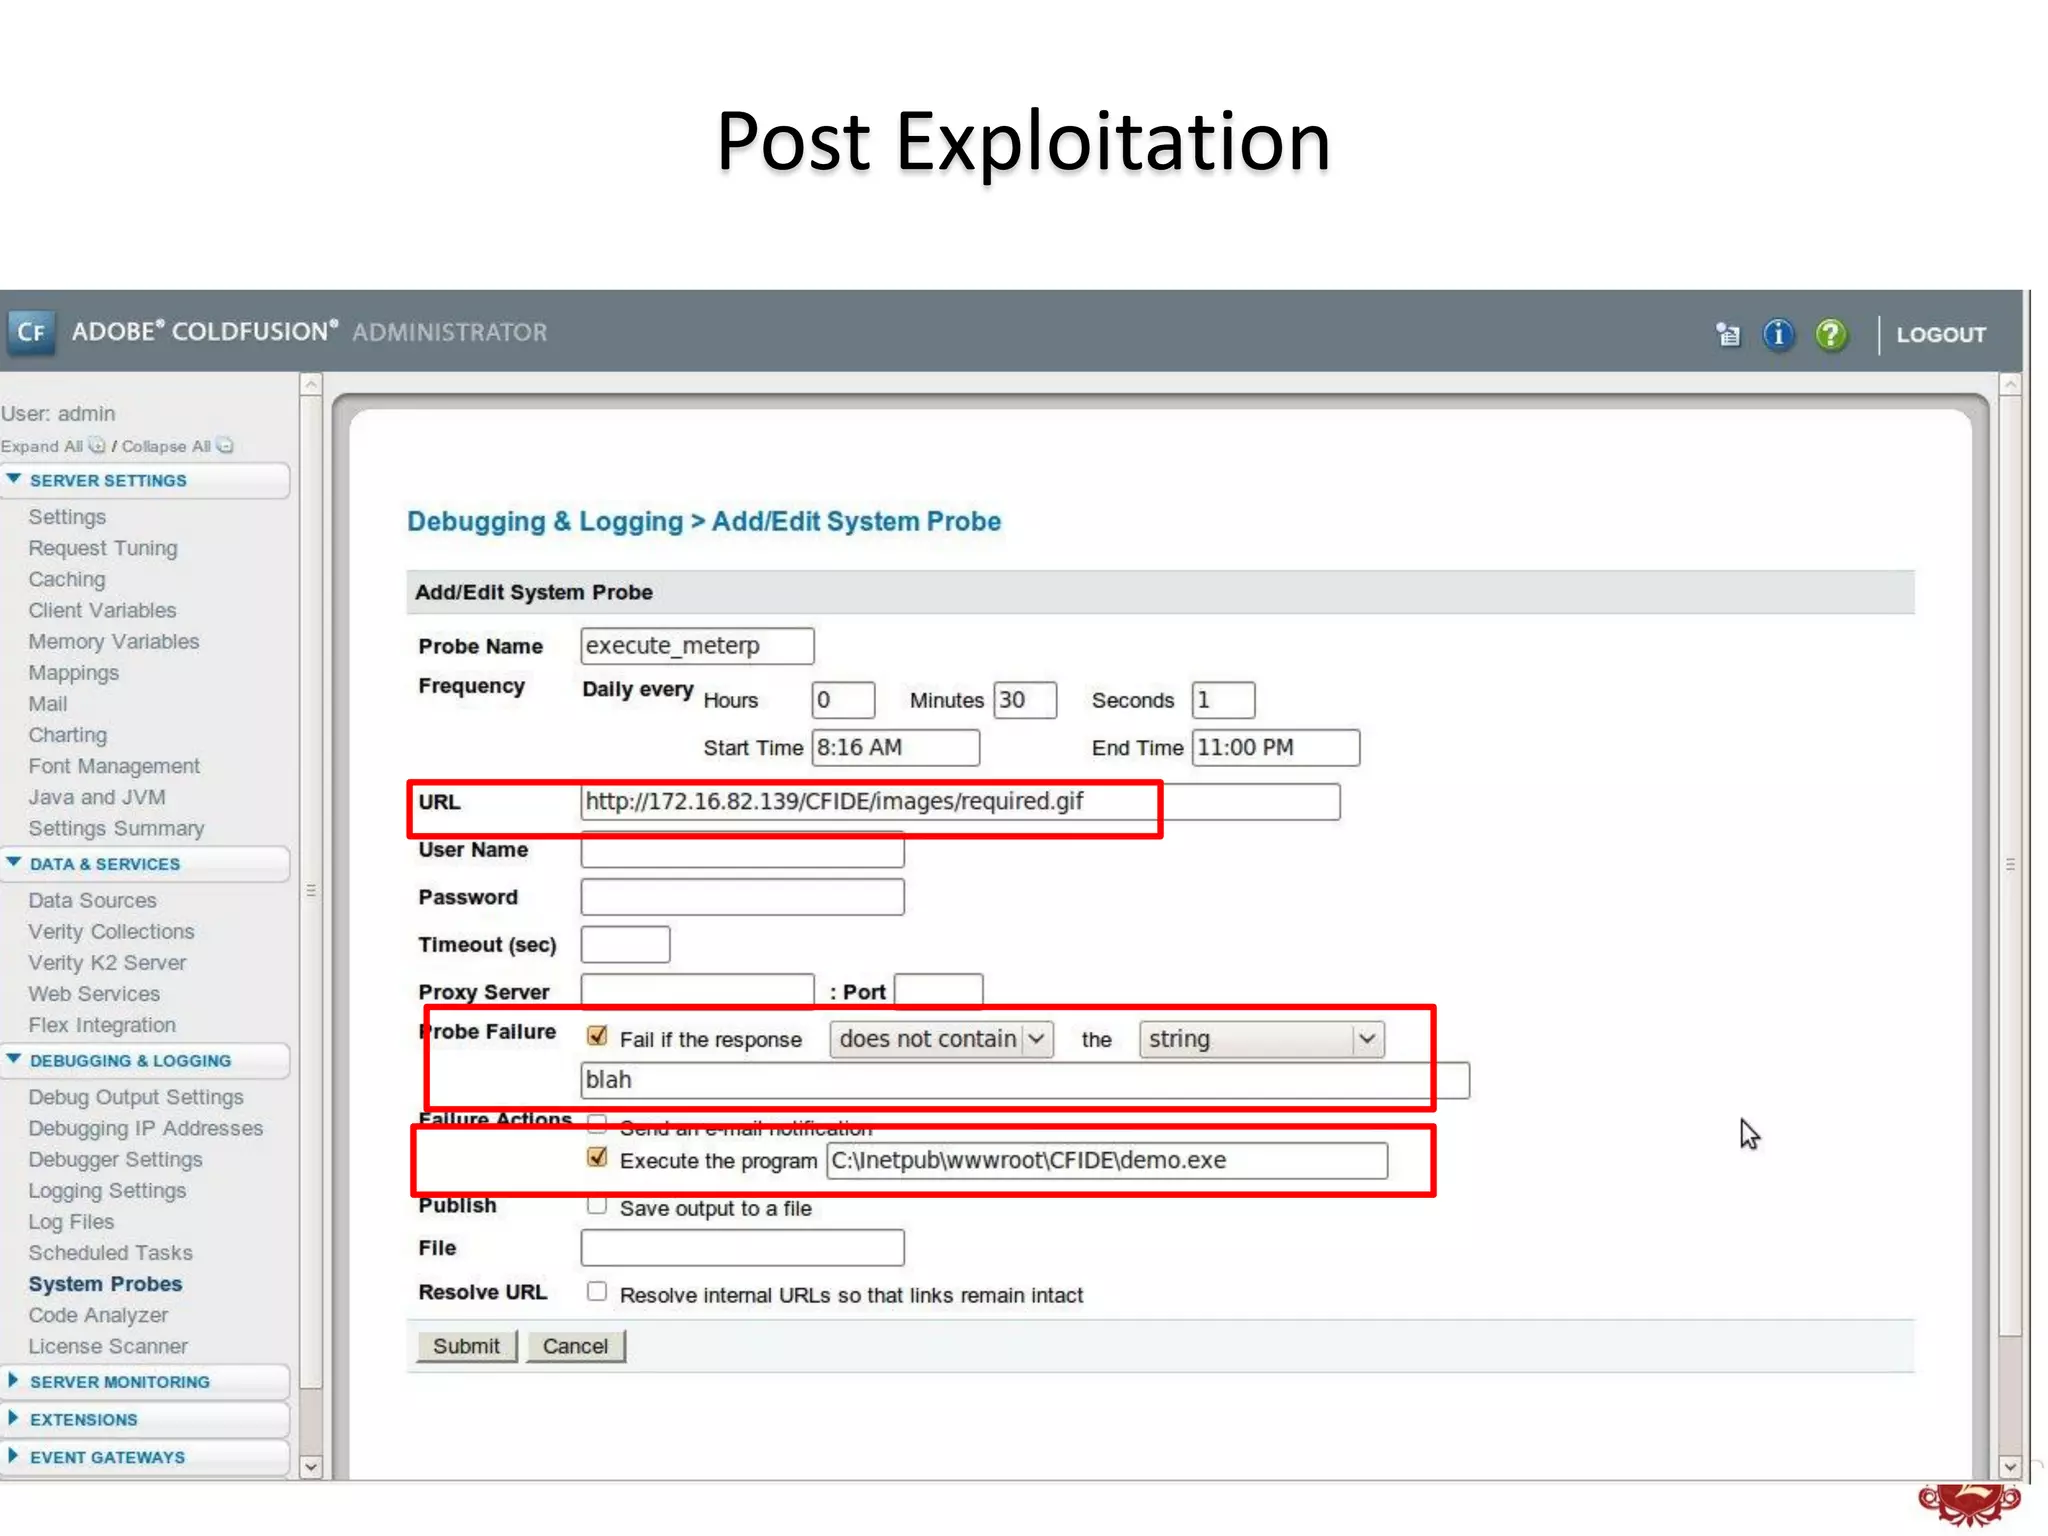
Task: Click the User Name field
Action: (x=742, y=850)
